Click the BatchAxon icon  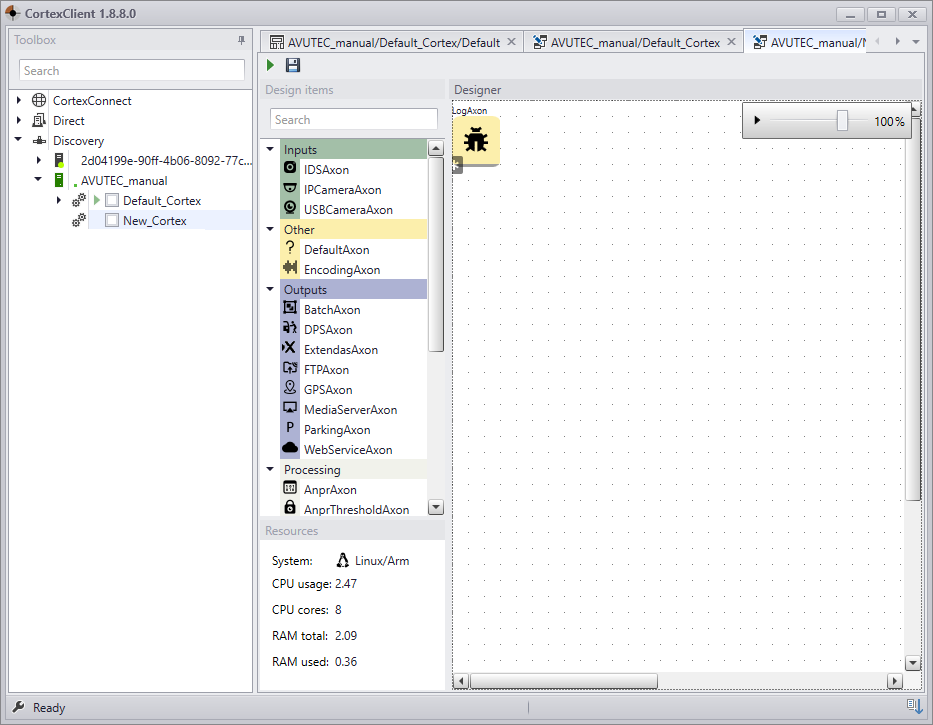[290, 308]
